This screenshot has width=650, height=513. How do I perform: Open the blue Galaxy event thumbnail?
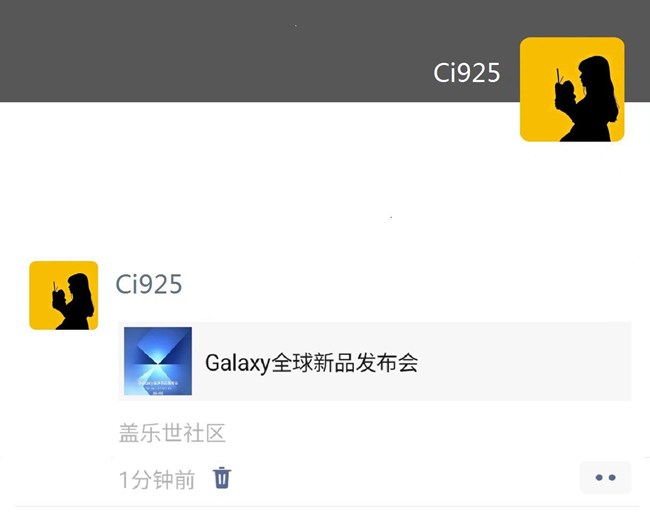tap(158, 361)
